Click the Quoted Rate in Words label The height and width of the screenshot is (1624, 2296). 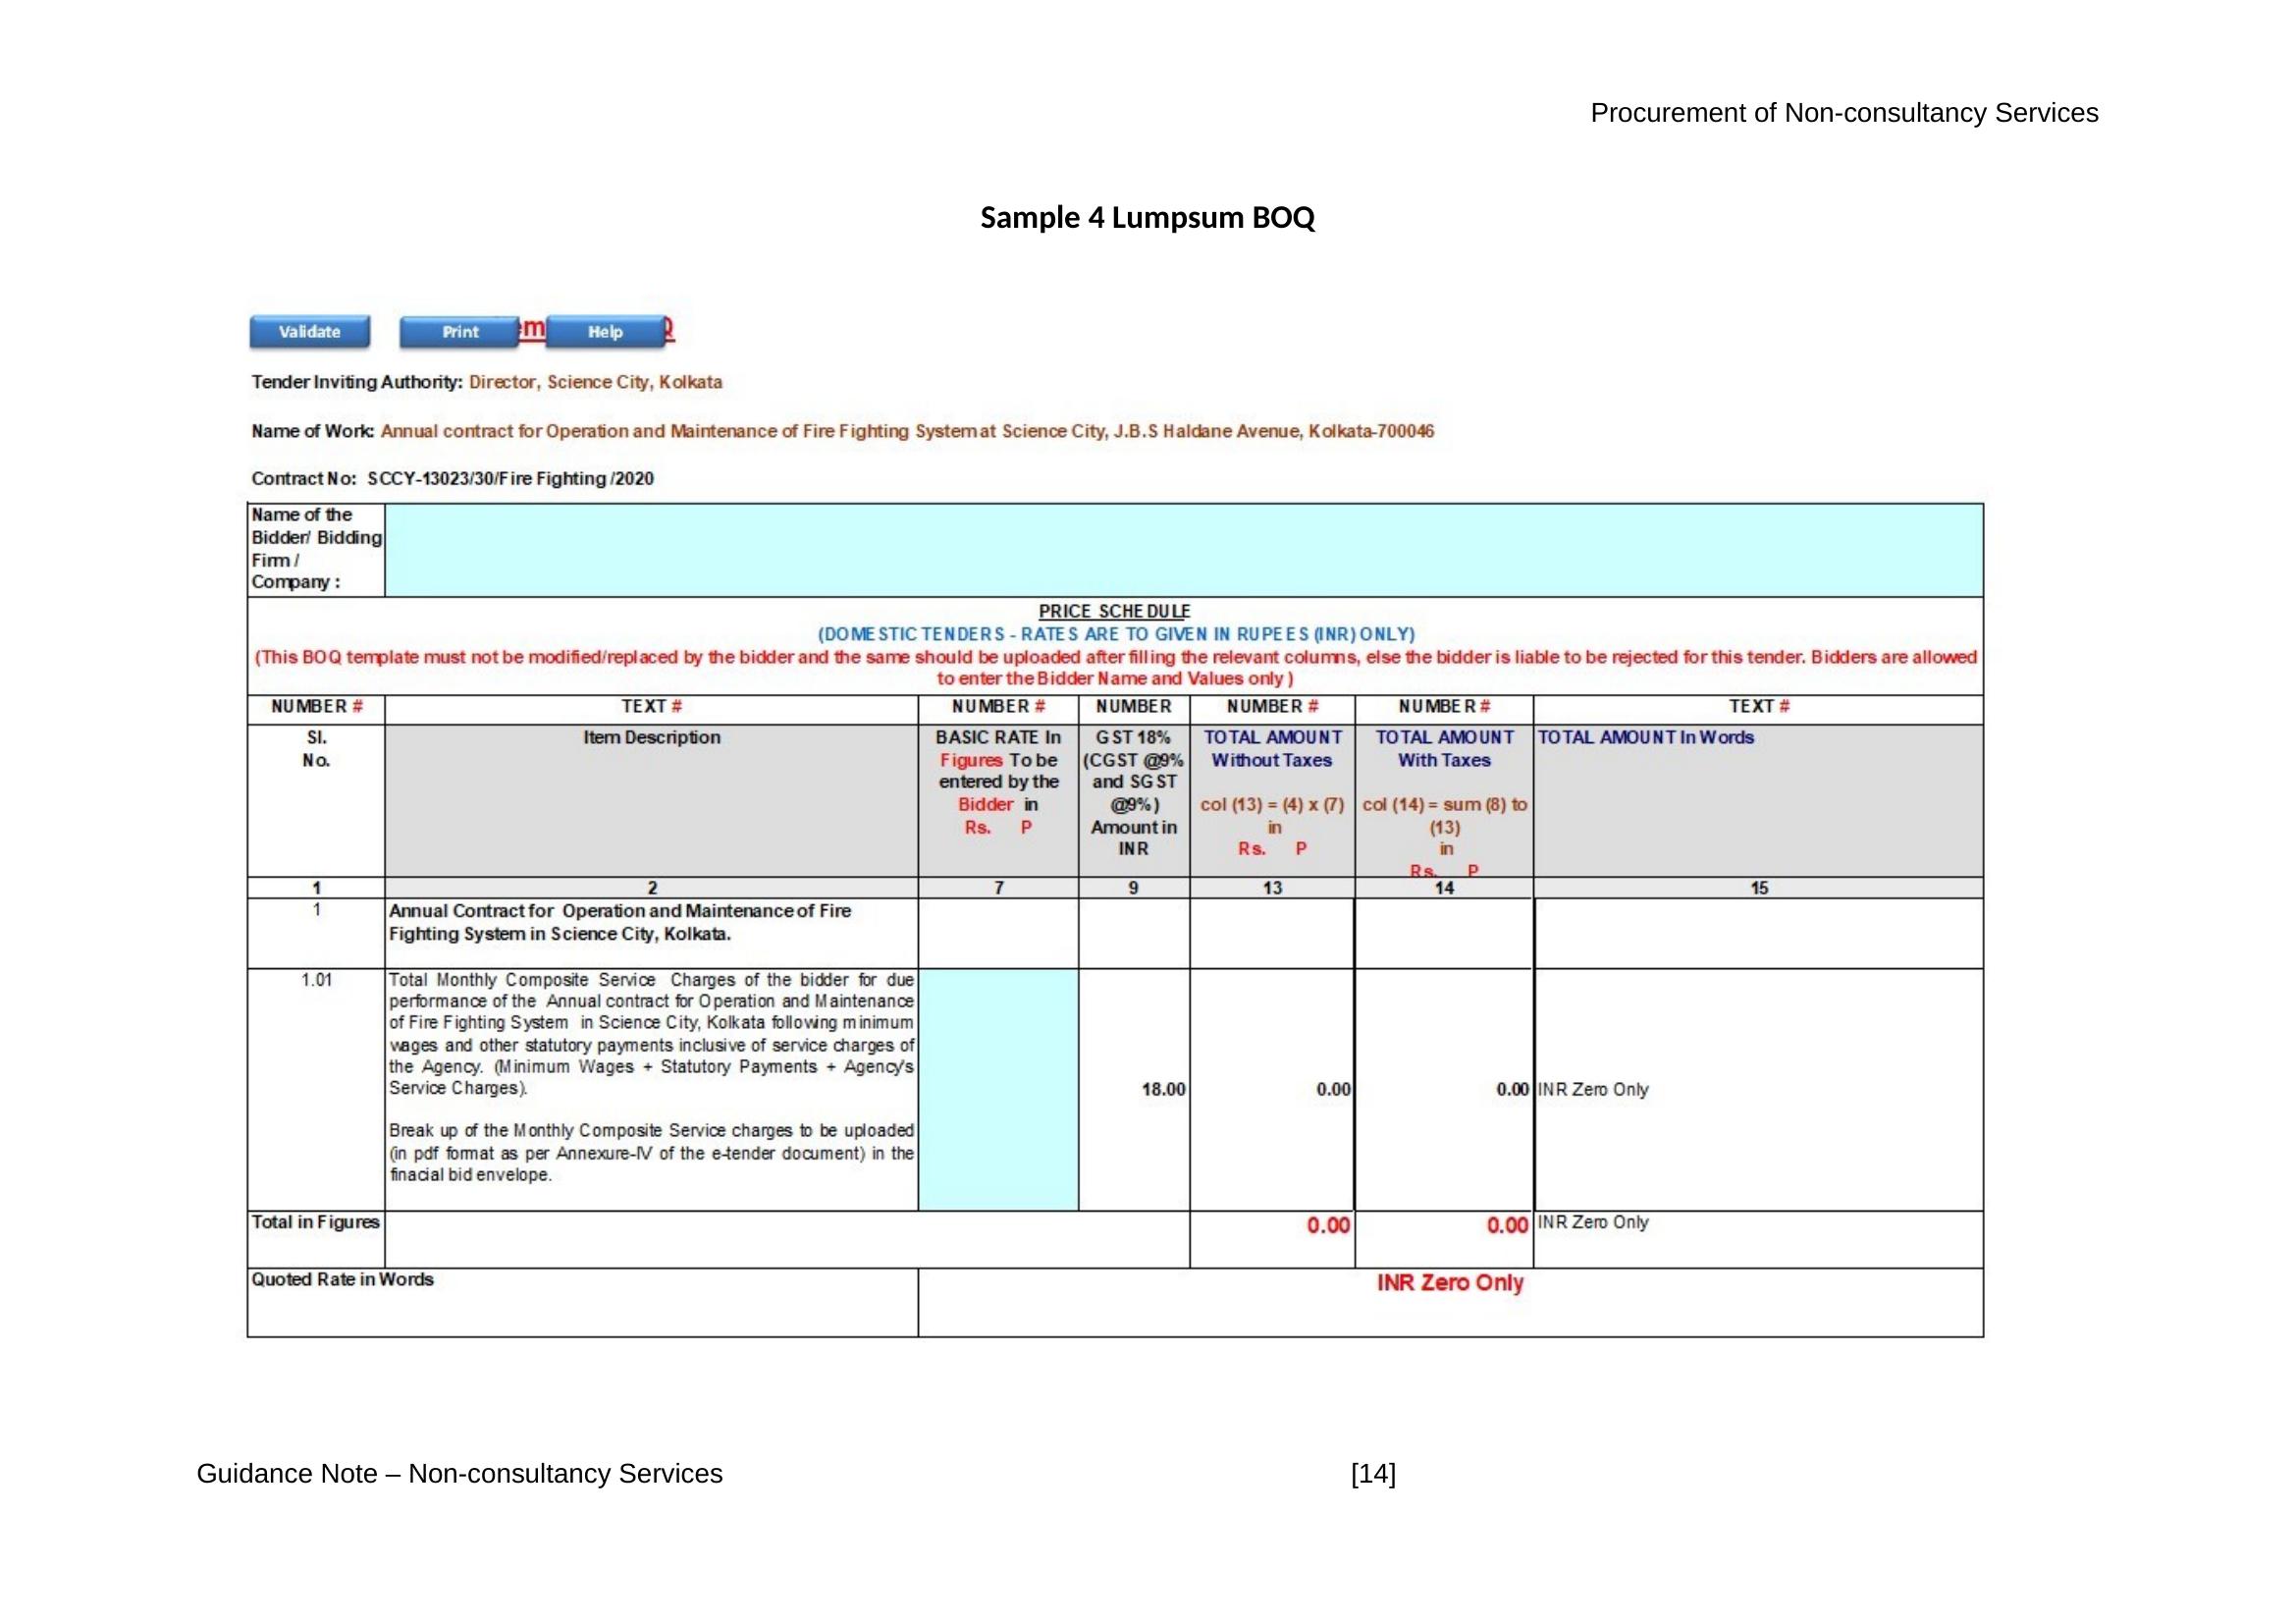(342, 1280)
